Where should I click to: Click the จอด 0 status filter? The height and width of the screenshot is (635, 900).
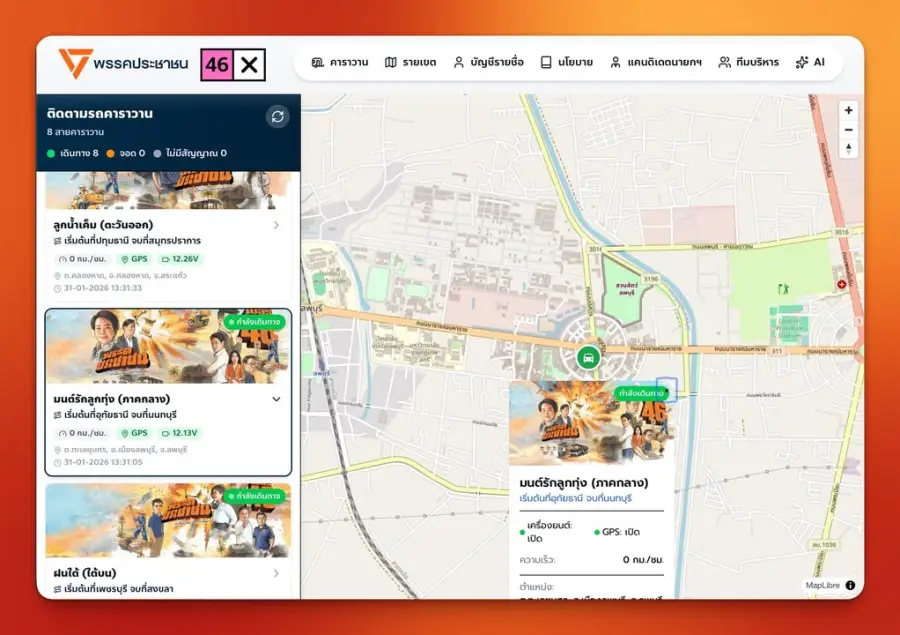[x=126, y=153]
